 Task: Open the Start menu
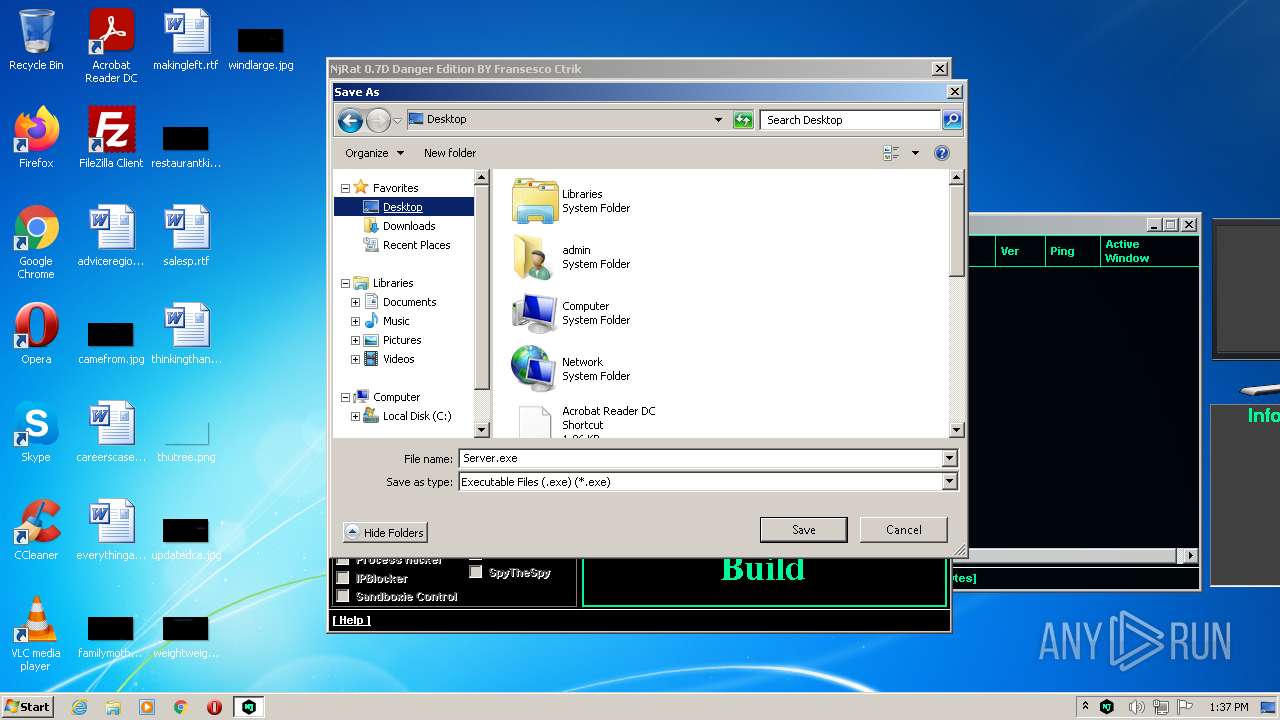[28, 707]
